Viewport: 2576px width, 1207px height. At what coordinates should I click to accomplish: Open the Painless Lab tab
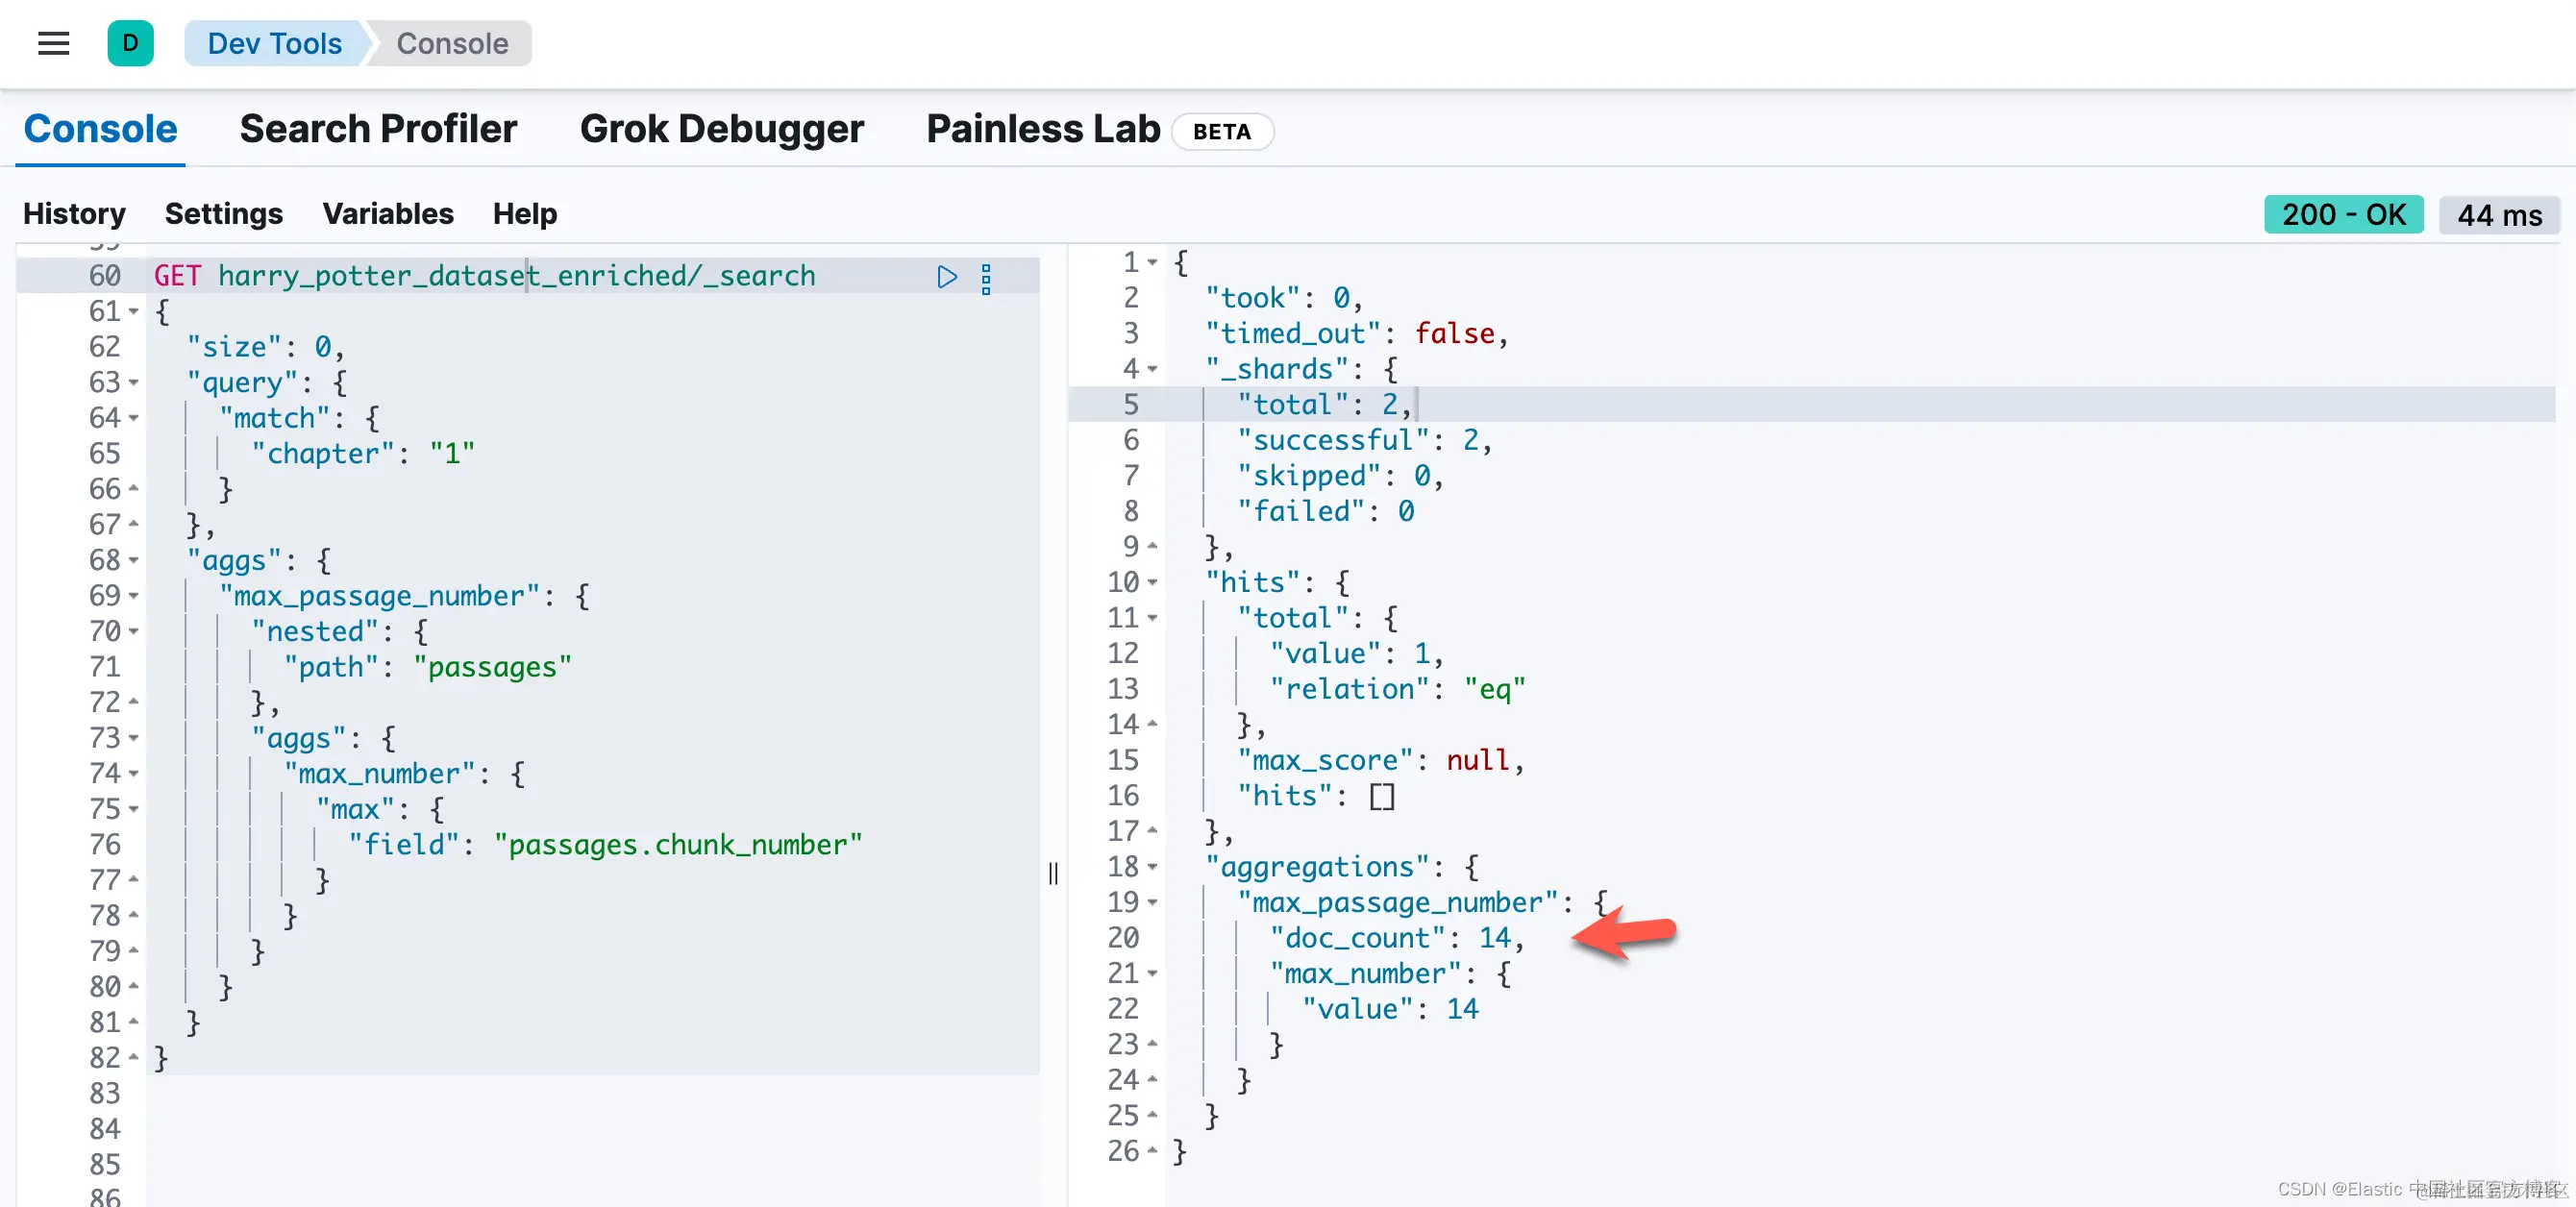pyautogui.click(x=1042, y=129)
